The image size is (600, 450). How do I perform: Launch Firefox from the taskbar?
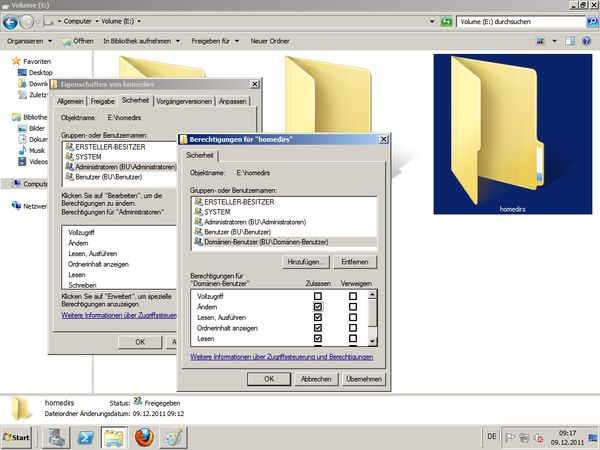145,438
